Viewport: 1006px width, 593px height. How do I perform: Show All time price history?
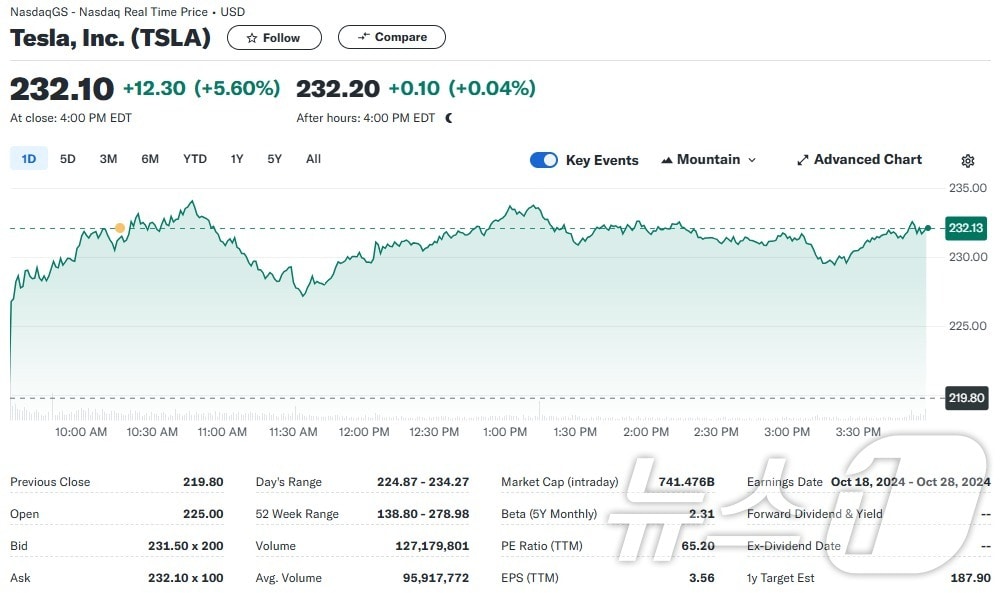[x=313, y=159]
